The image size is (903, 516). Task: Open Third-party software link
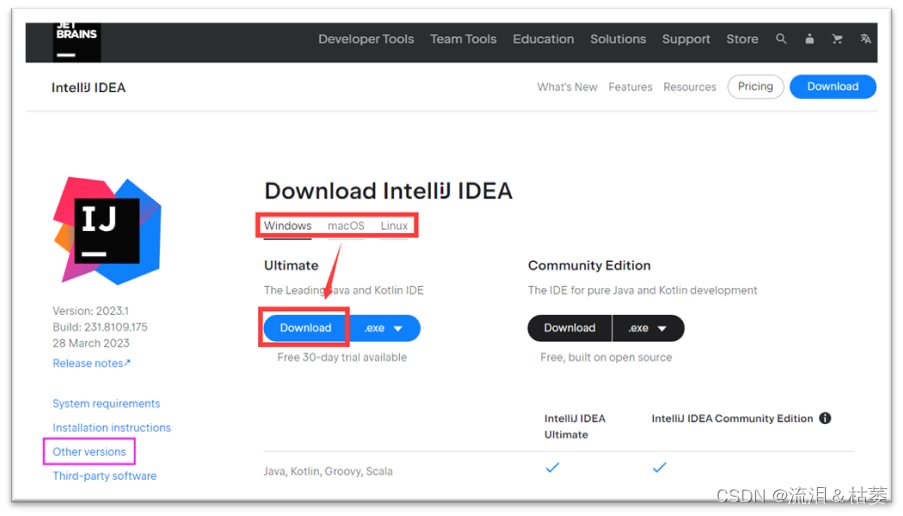click(x=104, y=476)
